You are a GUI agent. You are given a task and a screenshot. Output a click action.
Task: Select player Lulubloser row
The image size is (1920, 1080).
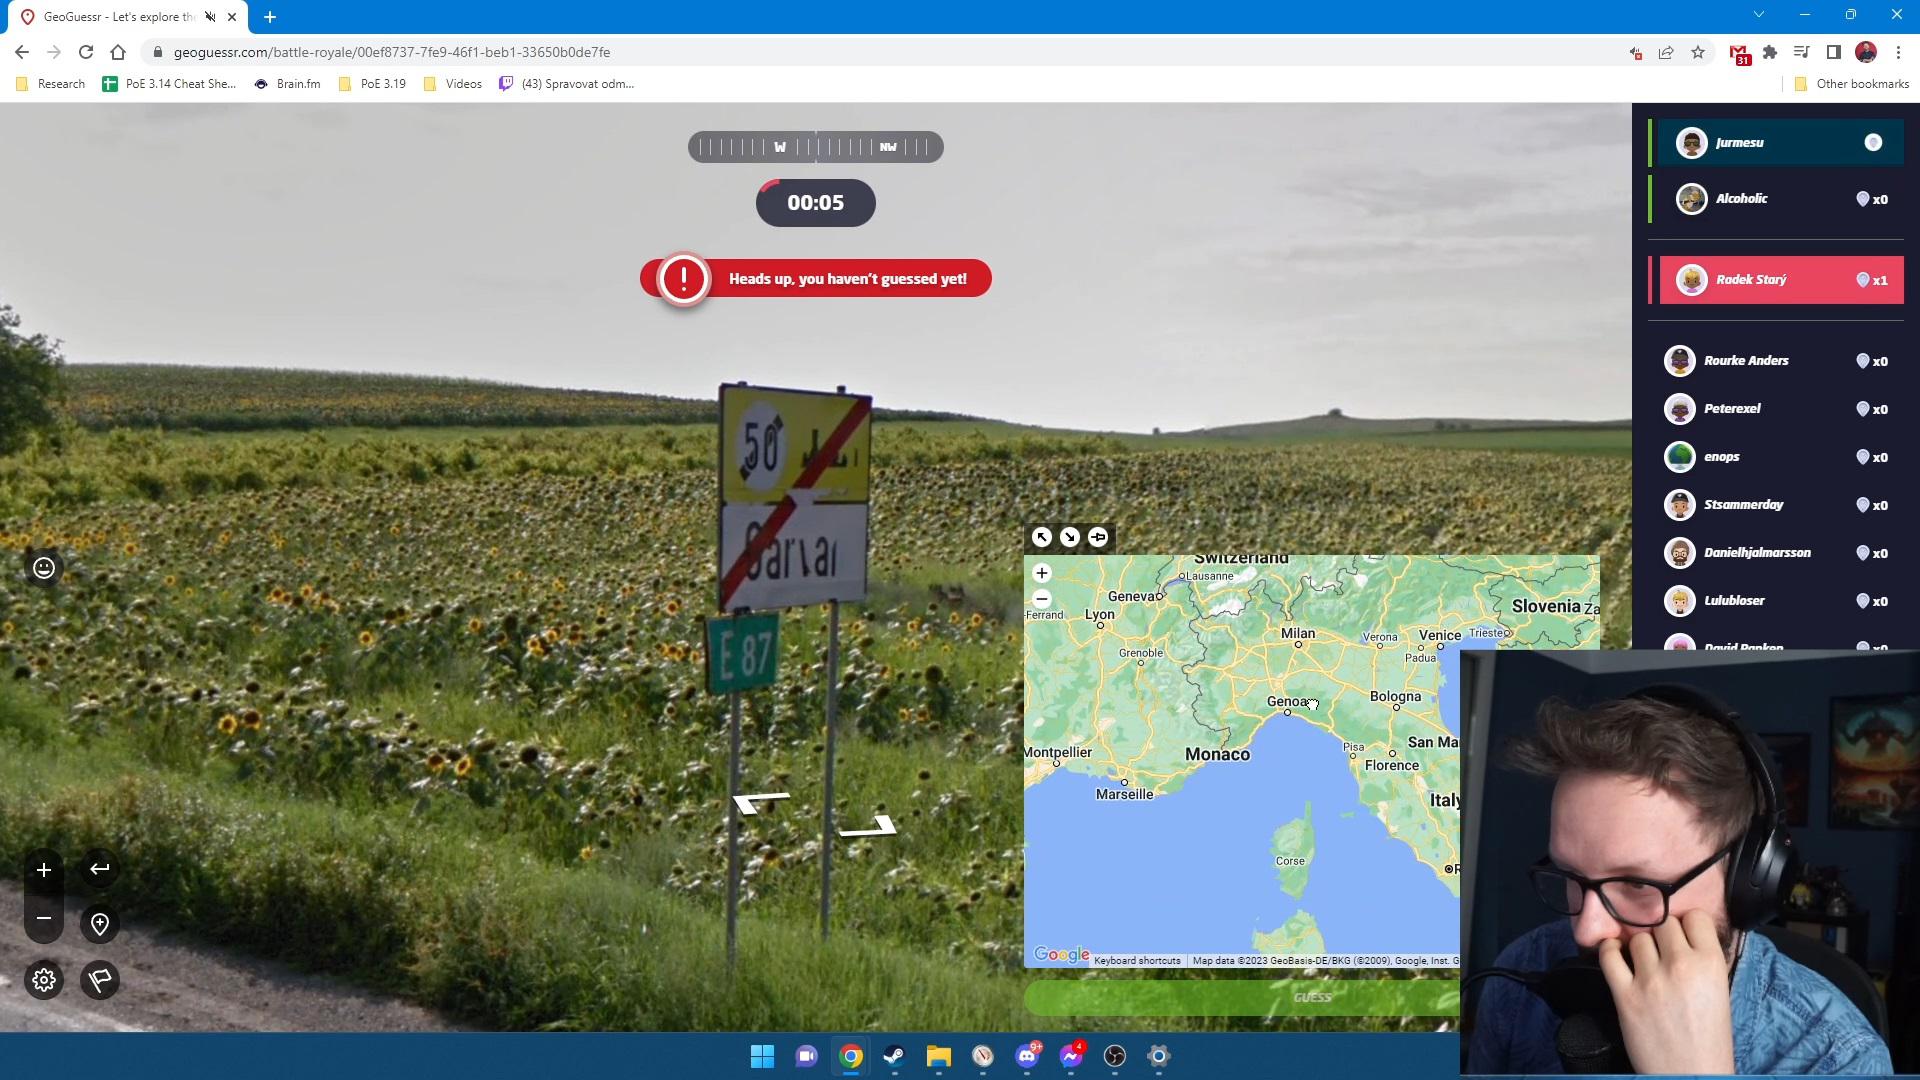[x=1777, y=600]
